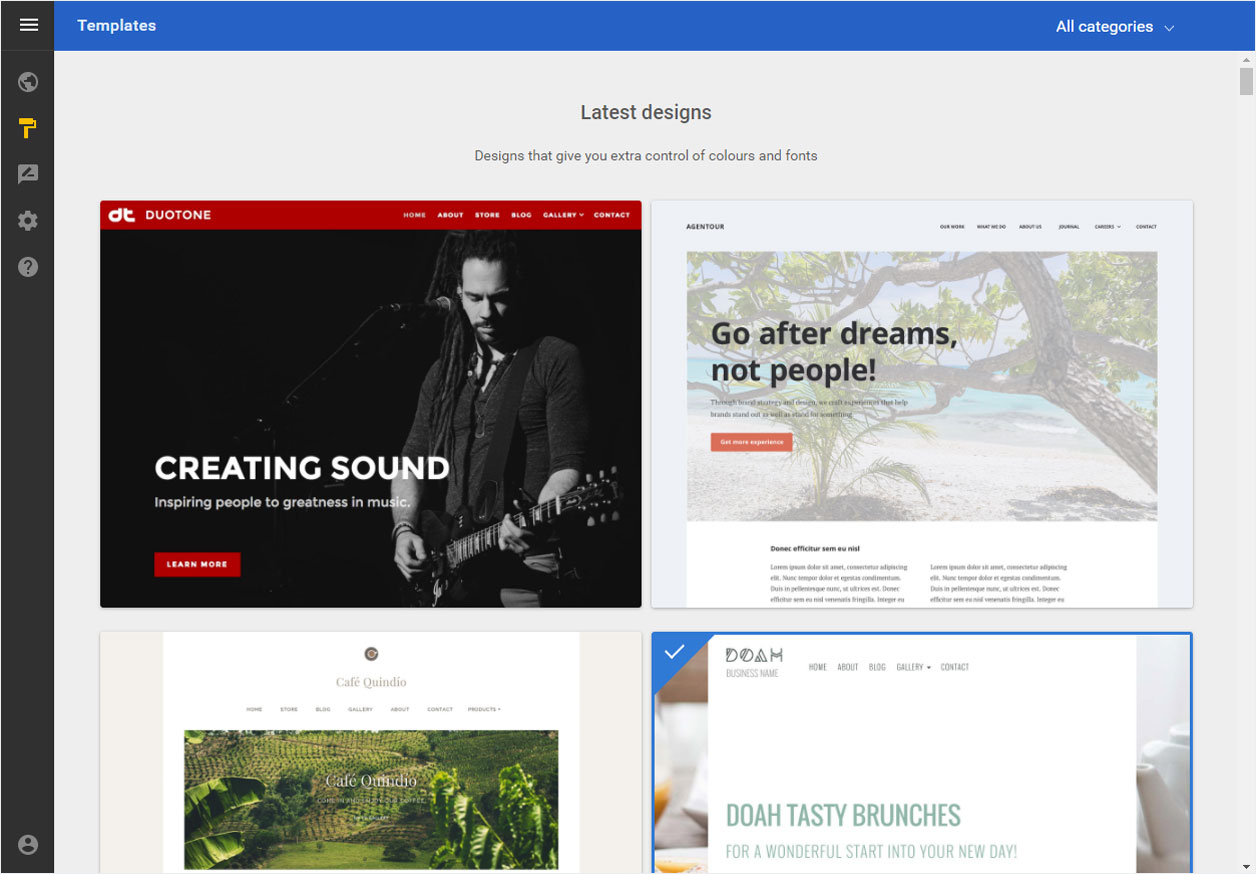
Task: Open the globe website icon in sidebar
Action: click(x=28, y=82)
